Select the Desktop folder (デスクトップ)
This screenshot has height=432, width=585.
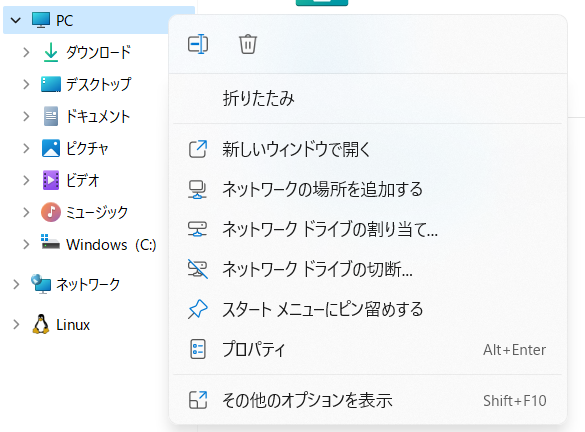[98, 84]
